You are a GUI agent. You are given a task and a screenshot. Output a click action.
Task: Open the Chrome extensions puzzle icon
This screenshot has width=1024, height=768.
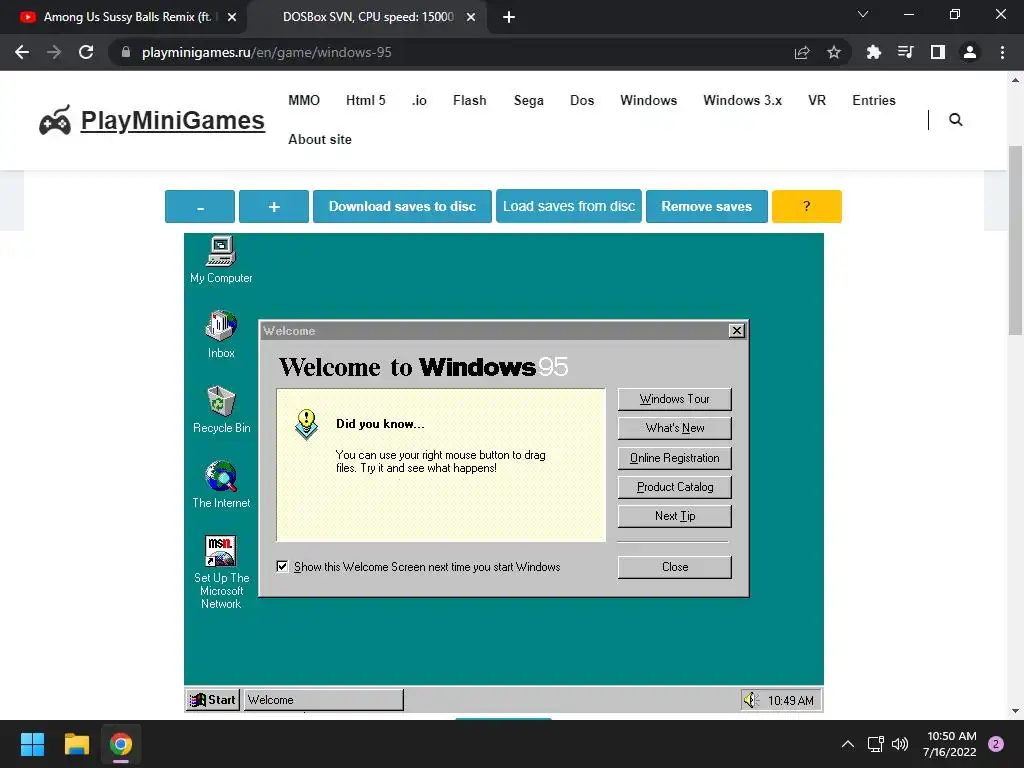(x=873, y=52)
